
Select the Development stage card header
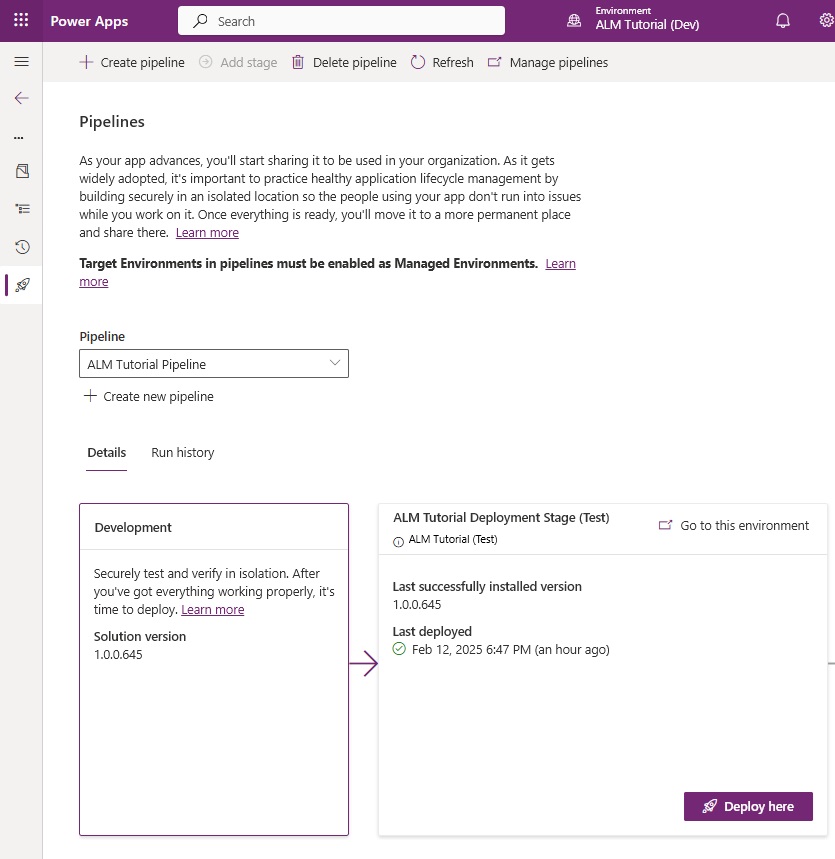click(x=214, y=527)
